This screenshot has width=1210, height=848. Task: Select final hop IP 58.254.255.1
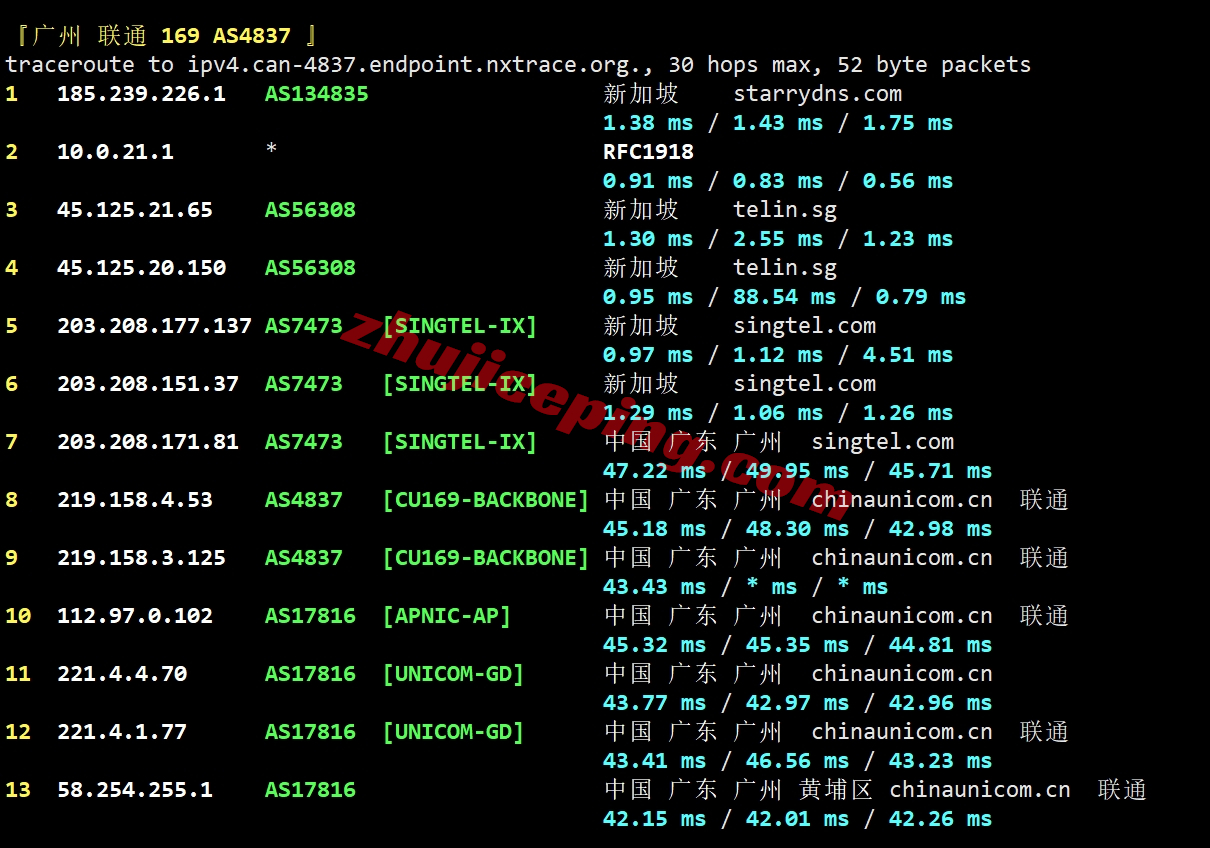click(x=135, y=790)
